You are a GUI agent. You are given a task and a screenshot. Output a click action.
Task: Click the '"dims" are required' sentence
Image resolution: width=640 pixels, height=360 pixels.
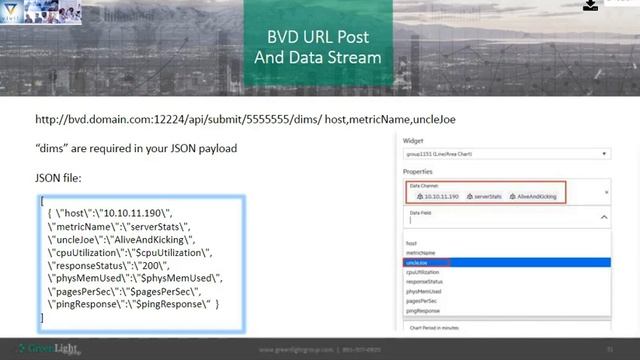click(136, 149)
